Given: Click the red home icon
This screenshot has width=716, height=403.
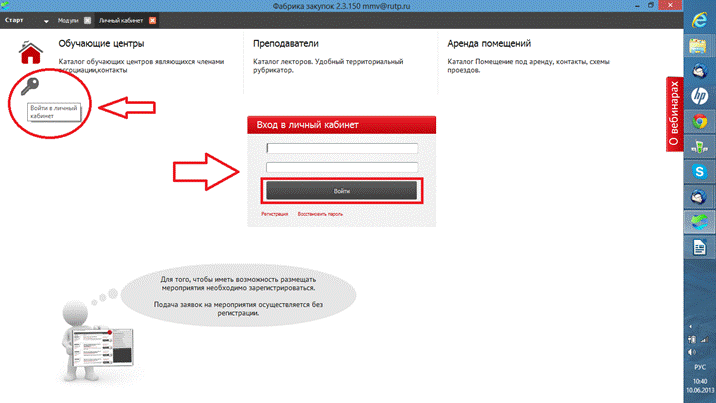Looking at the screenshot, I should coord(31,52).
